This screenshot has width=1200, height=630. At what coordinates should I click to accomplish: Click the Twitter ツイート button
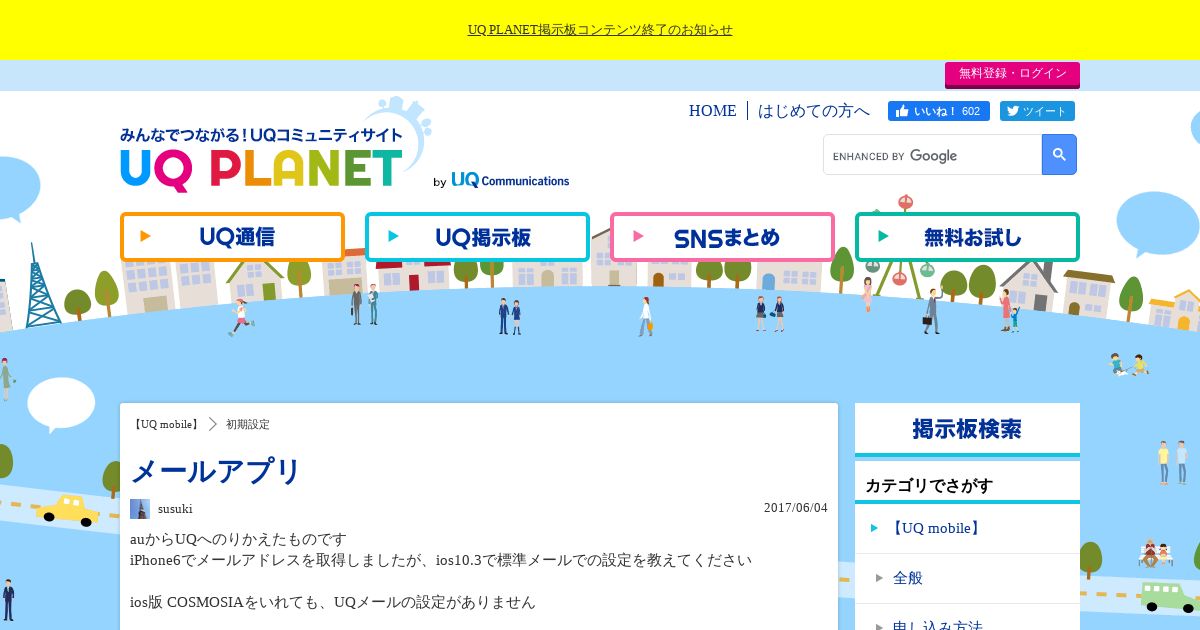[x=1037, y=111]
